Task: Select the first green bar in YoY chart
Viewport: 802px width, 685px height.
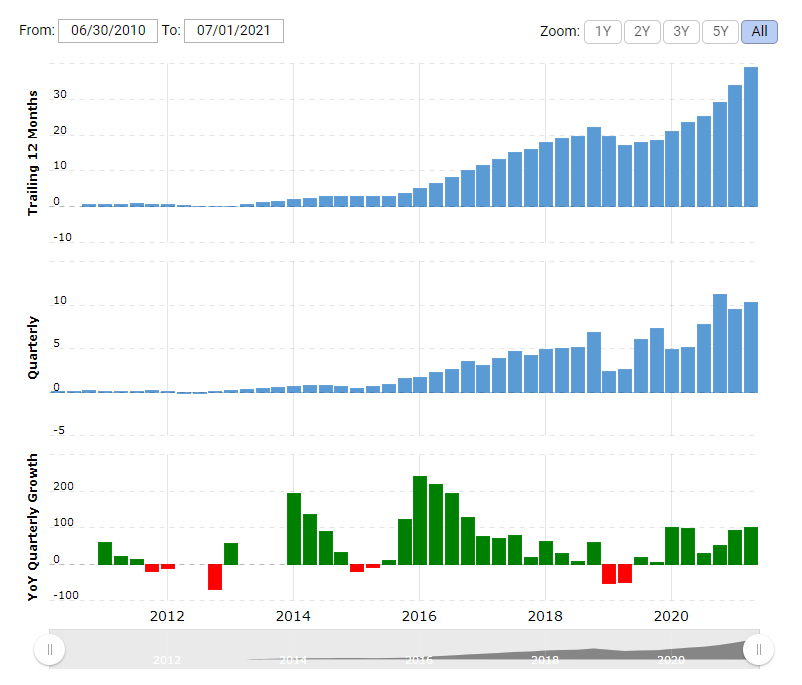Action: point(105,553)
